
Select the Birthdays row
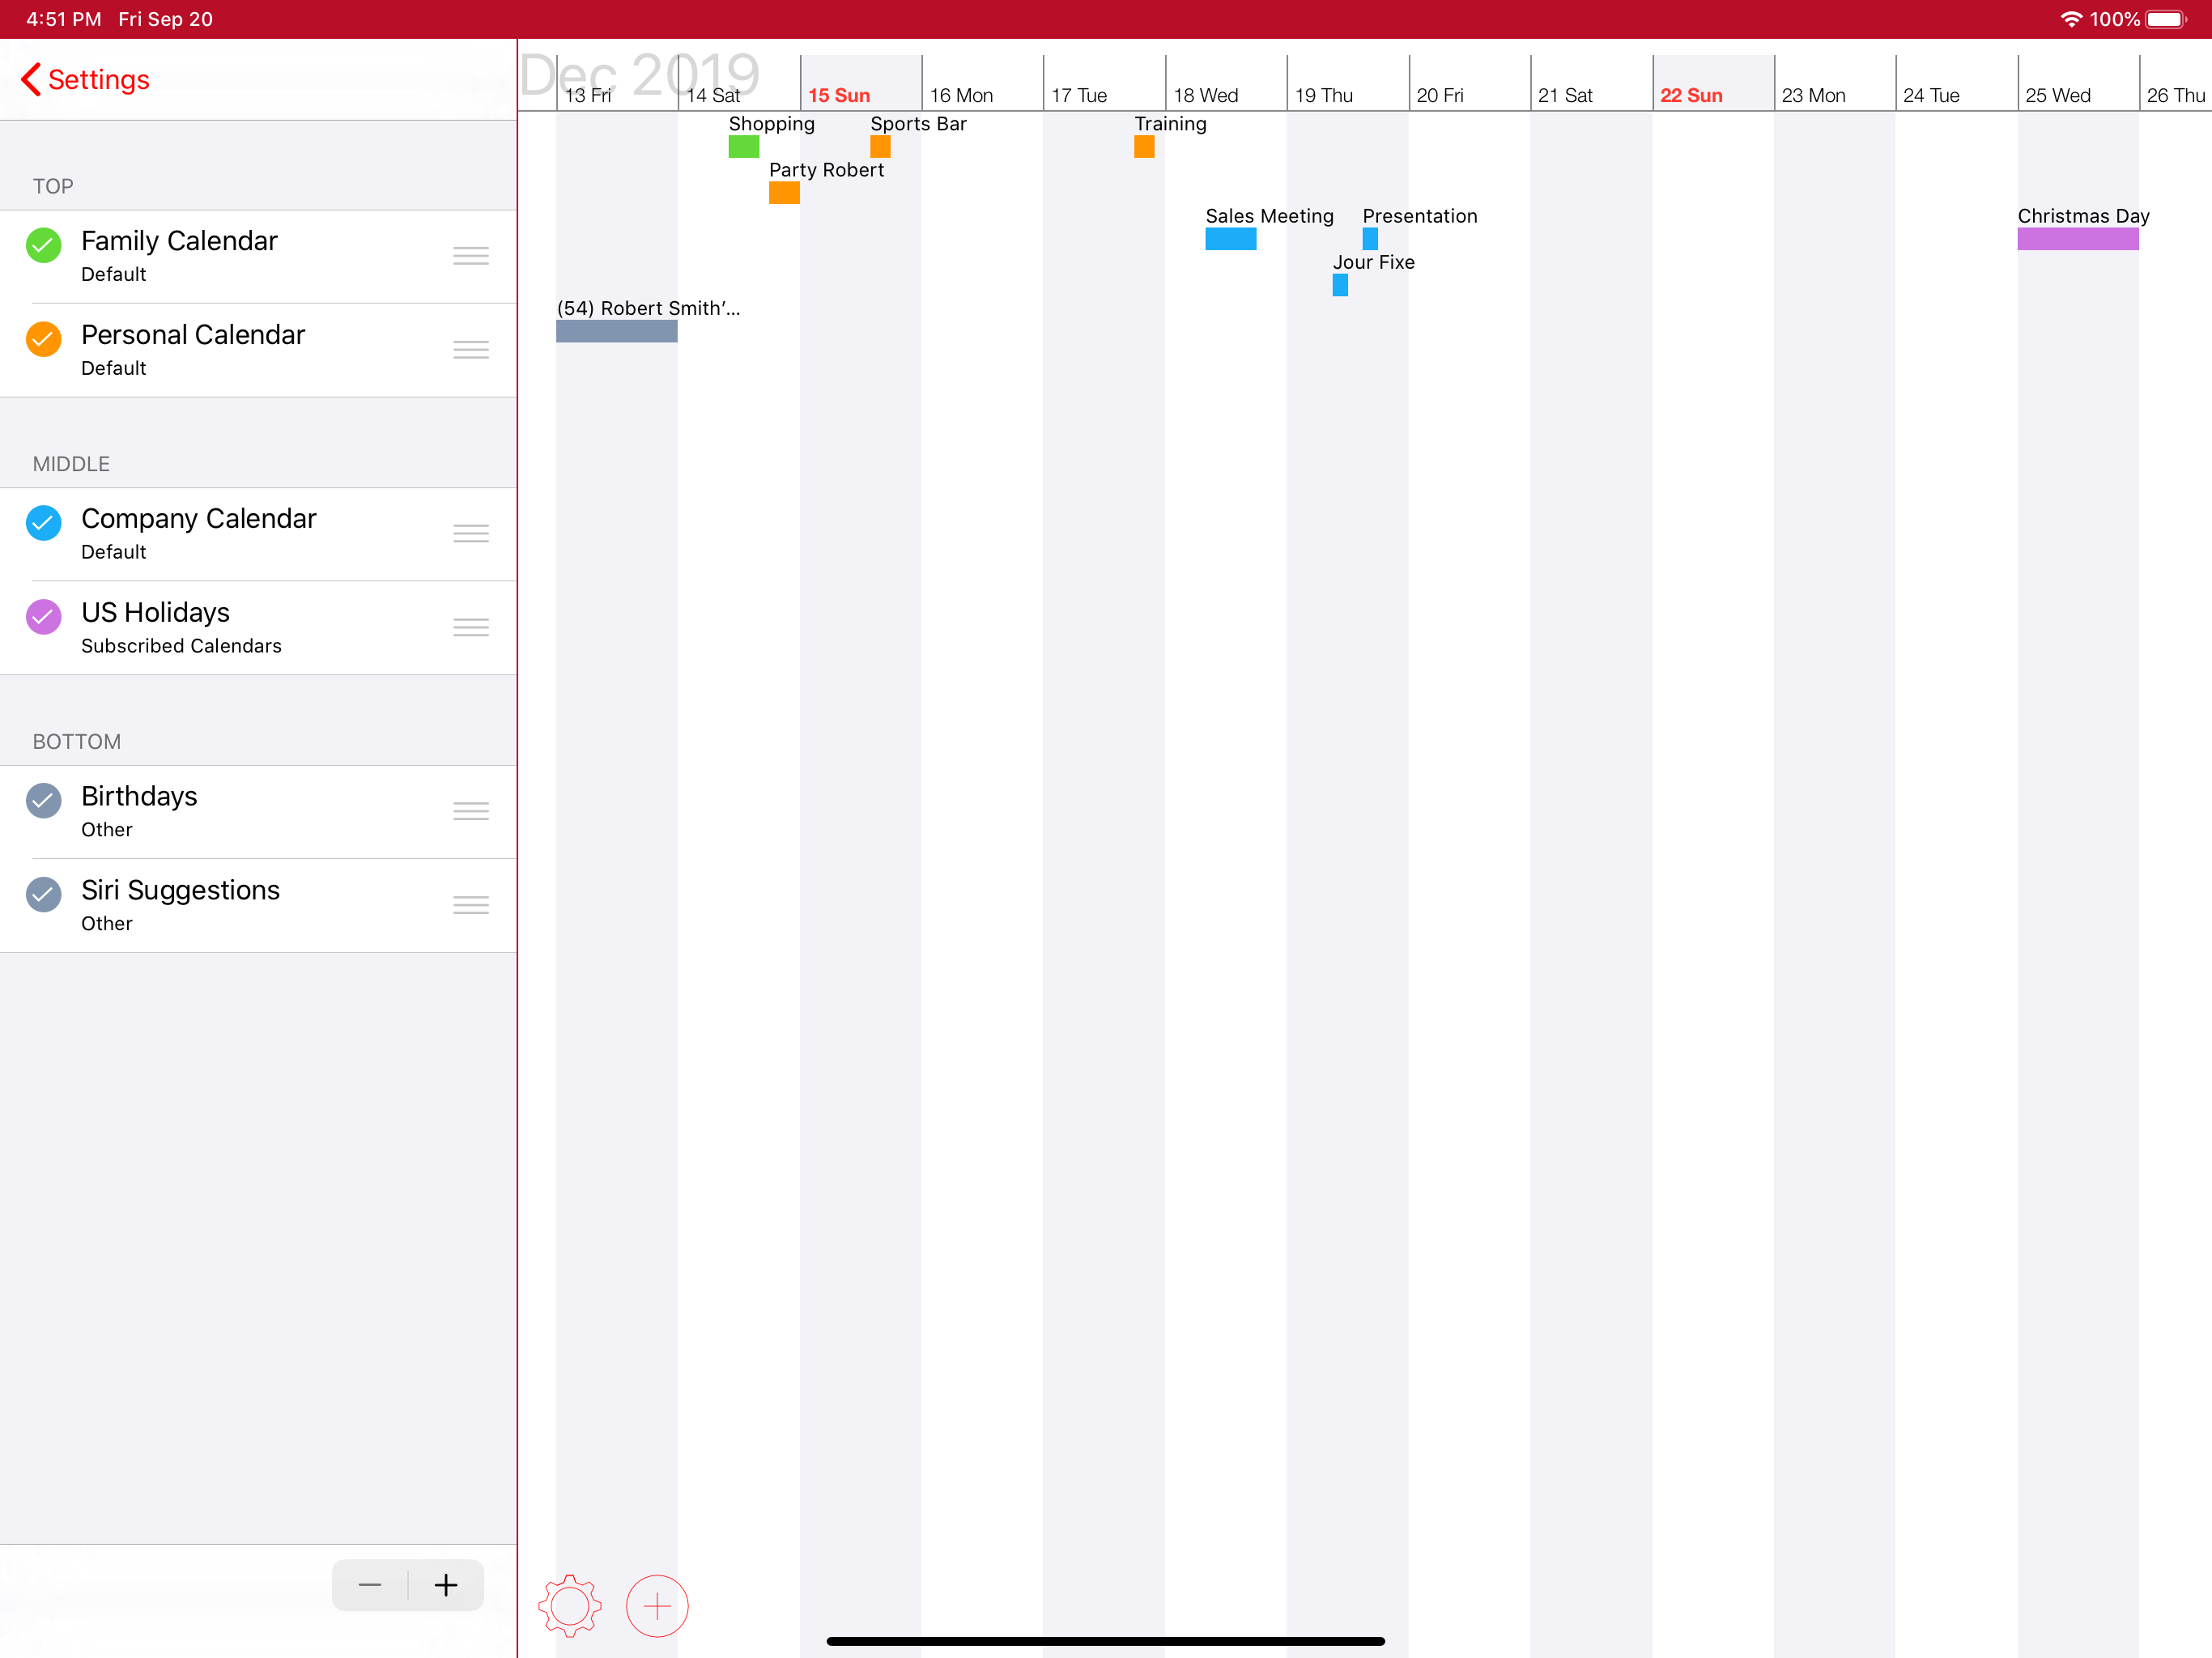(258, 811)
